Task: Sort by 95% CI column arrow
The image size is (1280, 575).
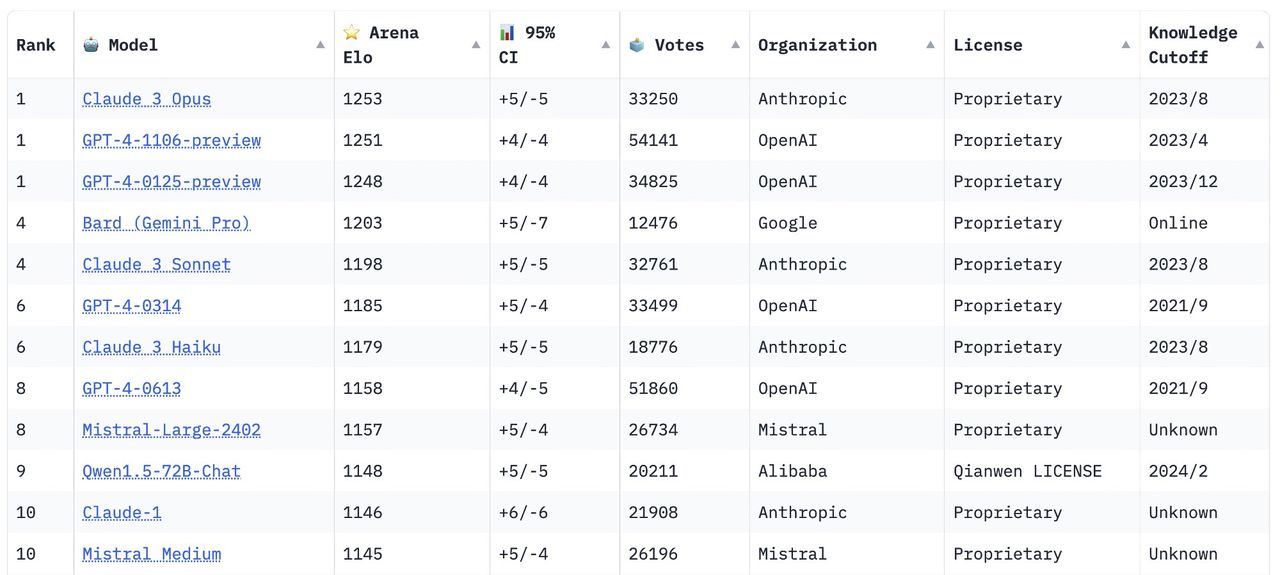Action: [606, 45]
